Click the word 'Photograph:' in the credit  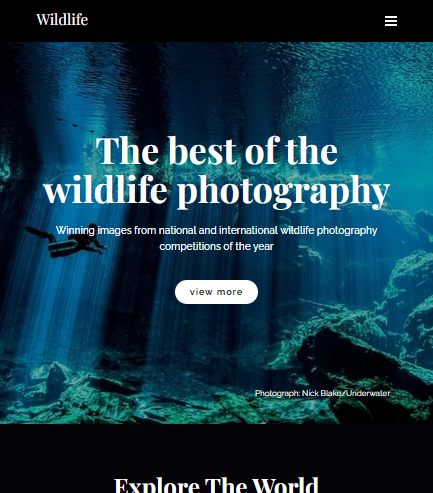pos(277,393)
